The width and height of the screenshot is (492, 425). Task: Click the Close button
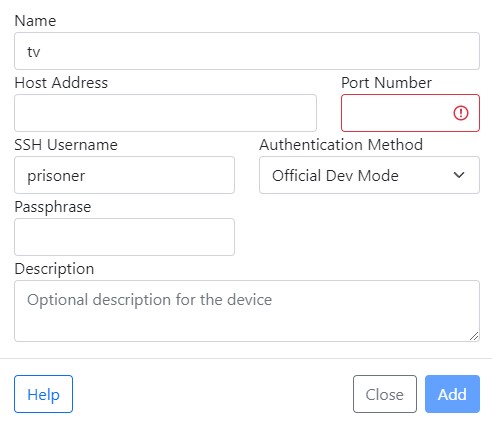[x=385, y=394]
